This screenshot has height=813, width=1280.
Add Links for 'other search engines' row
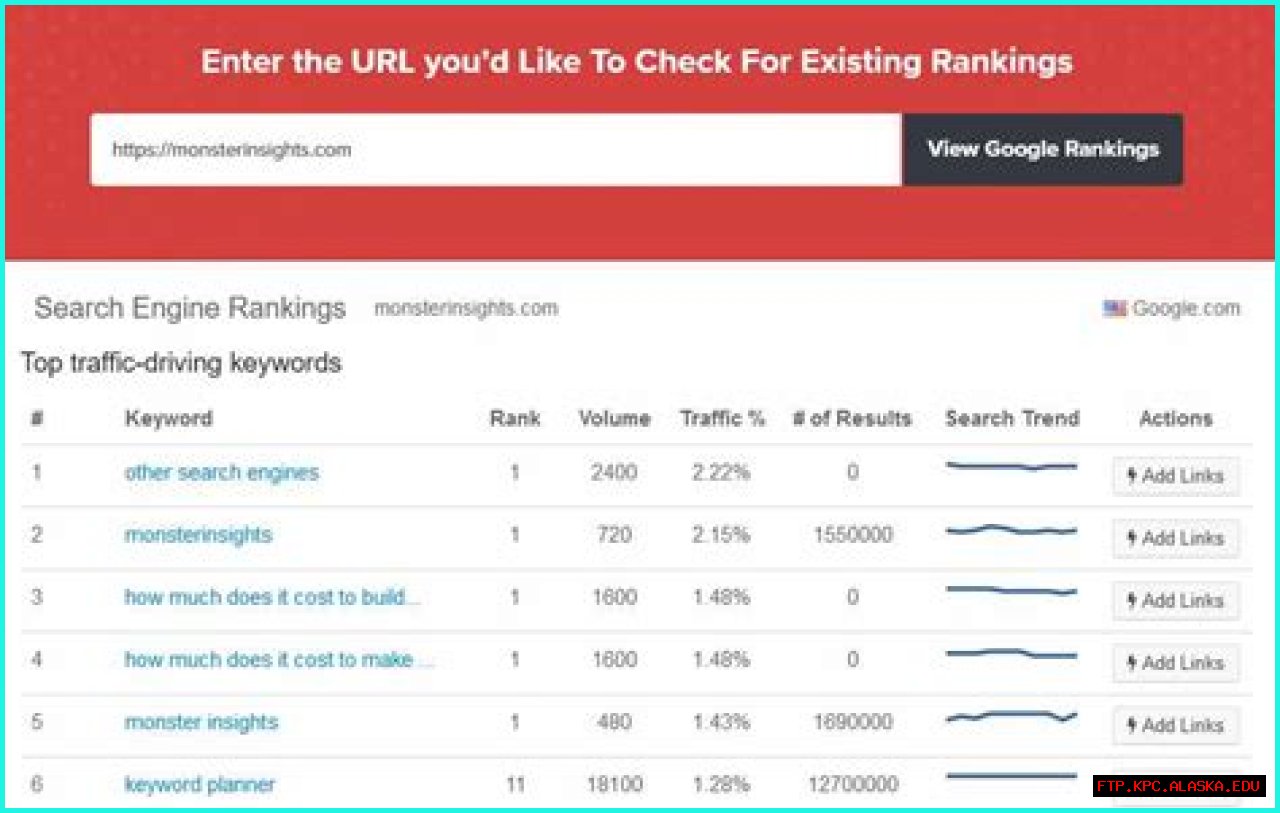(1176, 476)
